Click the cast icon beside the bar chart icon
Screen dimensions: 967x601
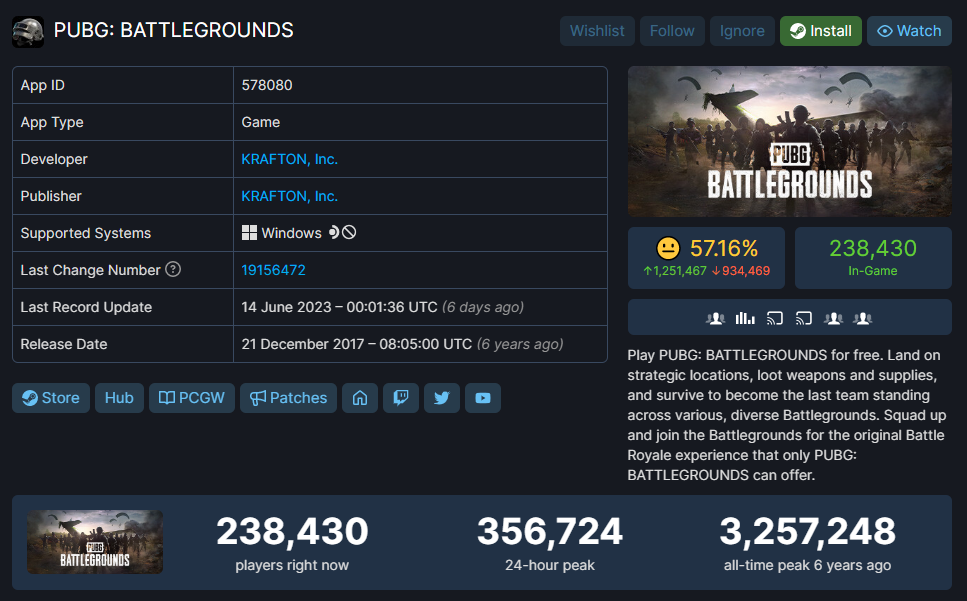pyautogui.click(x=775, y=318)
